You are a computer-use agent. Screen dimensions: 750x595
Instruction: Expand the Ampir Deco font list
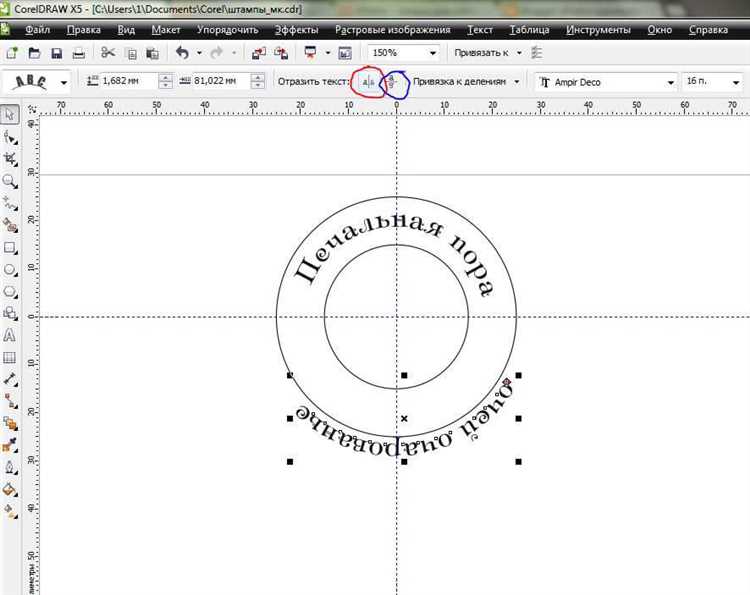[667, 81]
